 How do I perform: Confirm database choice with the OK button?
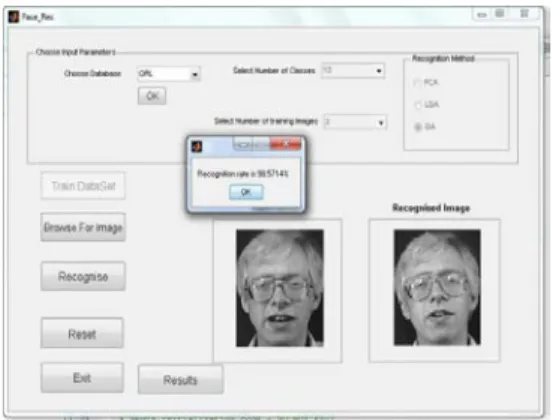click(152, 96)
